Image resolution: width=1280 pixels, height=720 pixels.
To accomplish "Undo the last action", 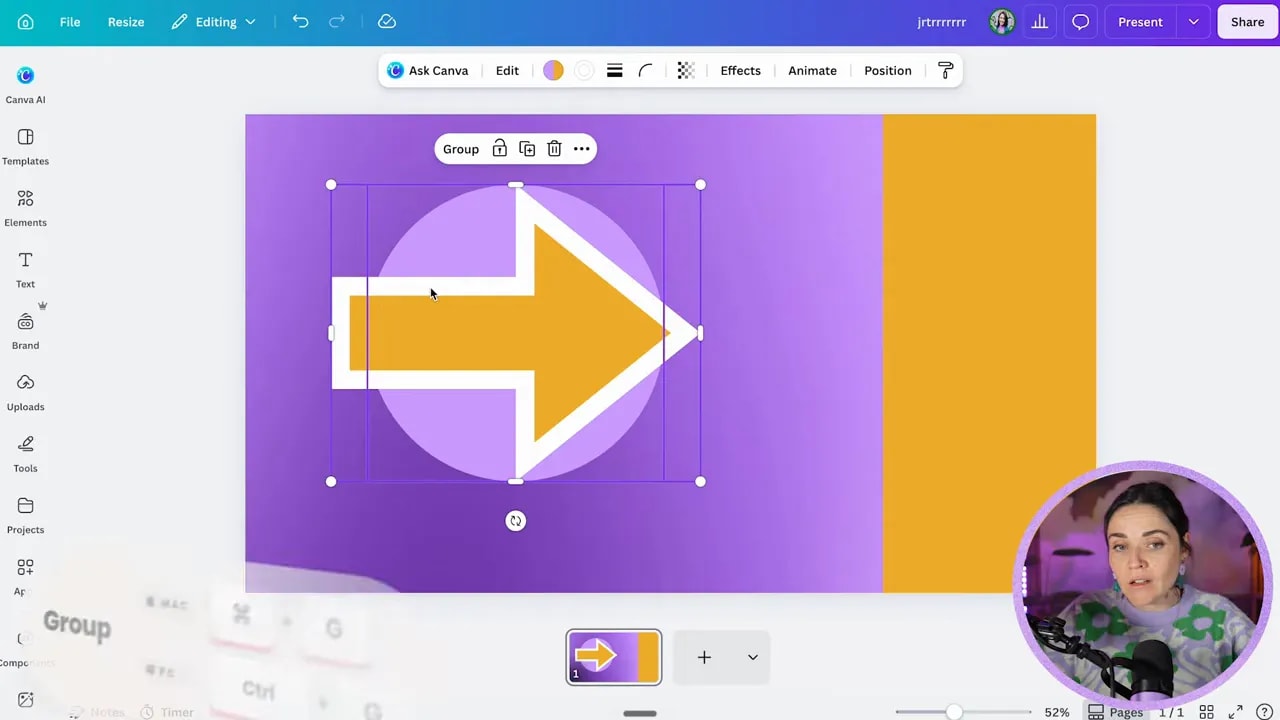I will click(300, 22).
